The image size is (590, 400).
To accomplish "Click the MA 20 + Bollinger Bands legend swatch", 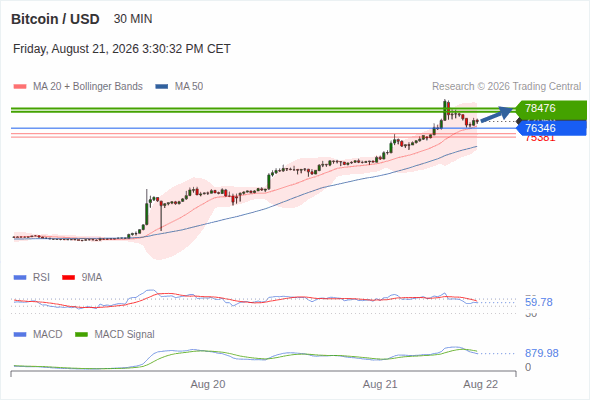I will coord(20,87).
